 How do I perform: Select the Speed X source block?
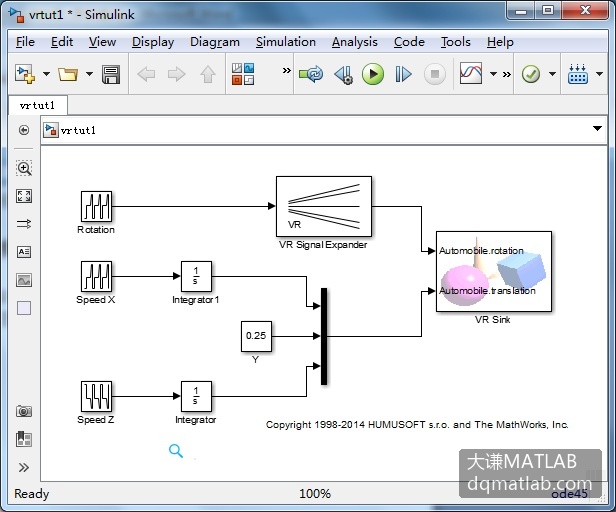point(96,276)
